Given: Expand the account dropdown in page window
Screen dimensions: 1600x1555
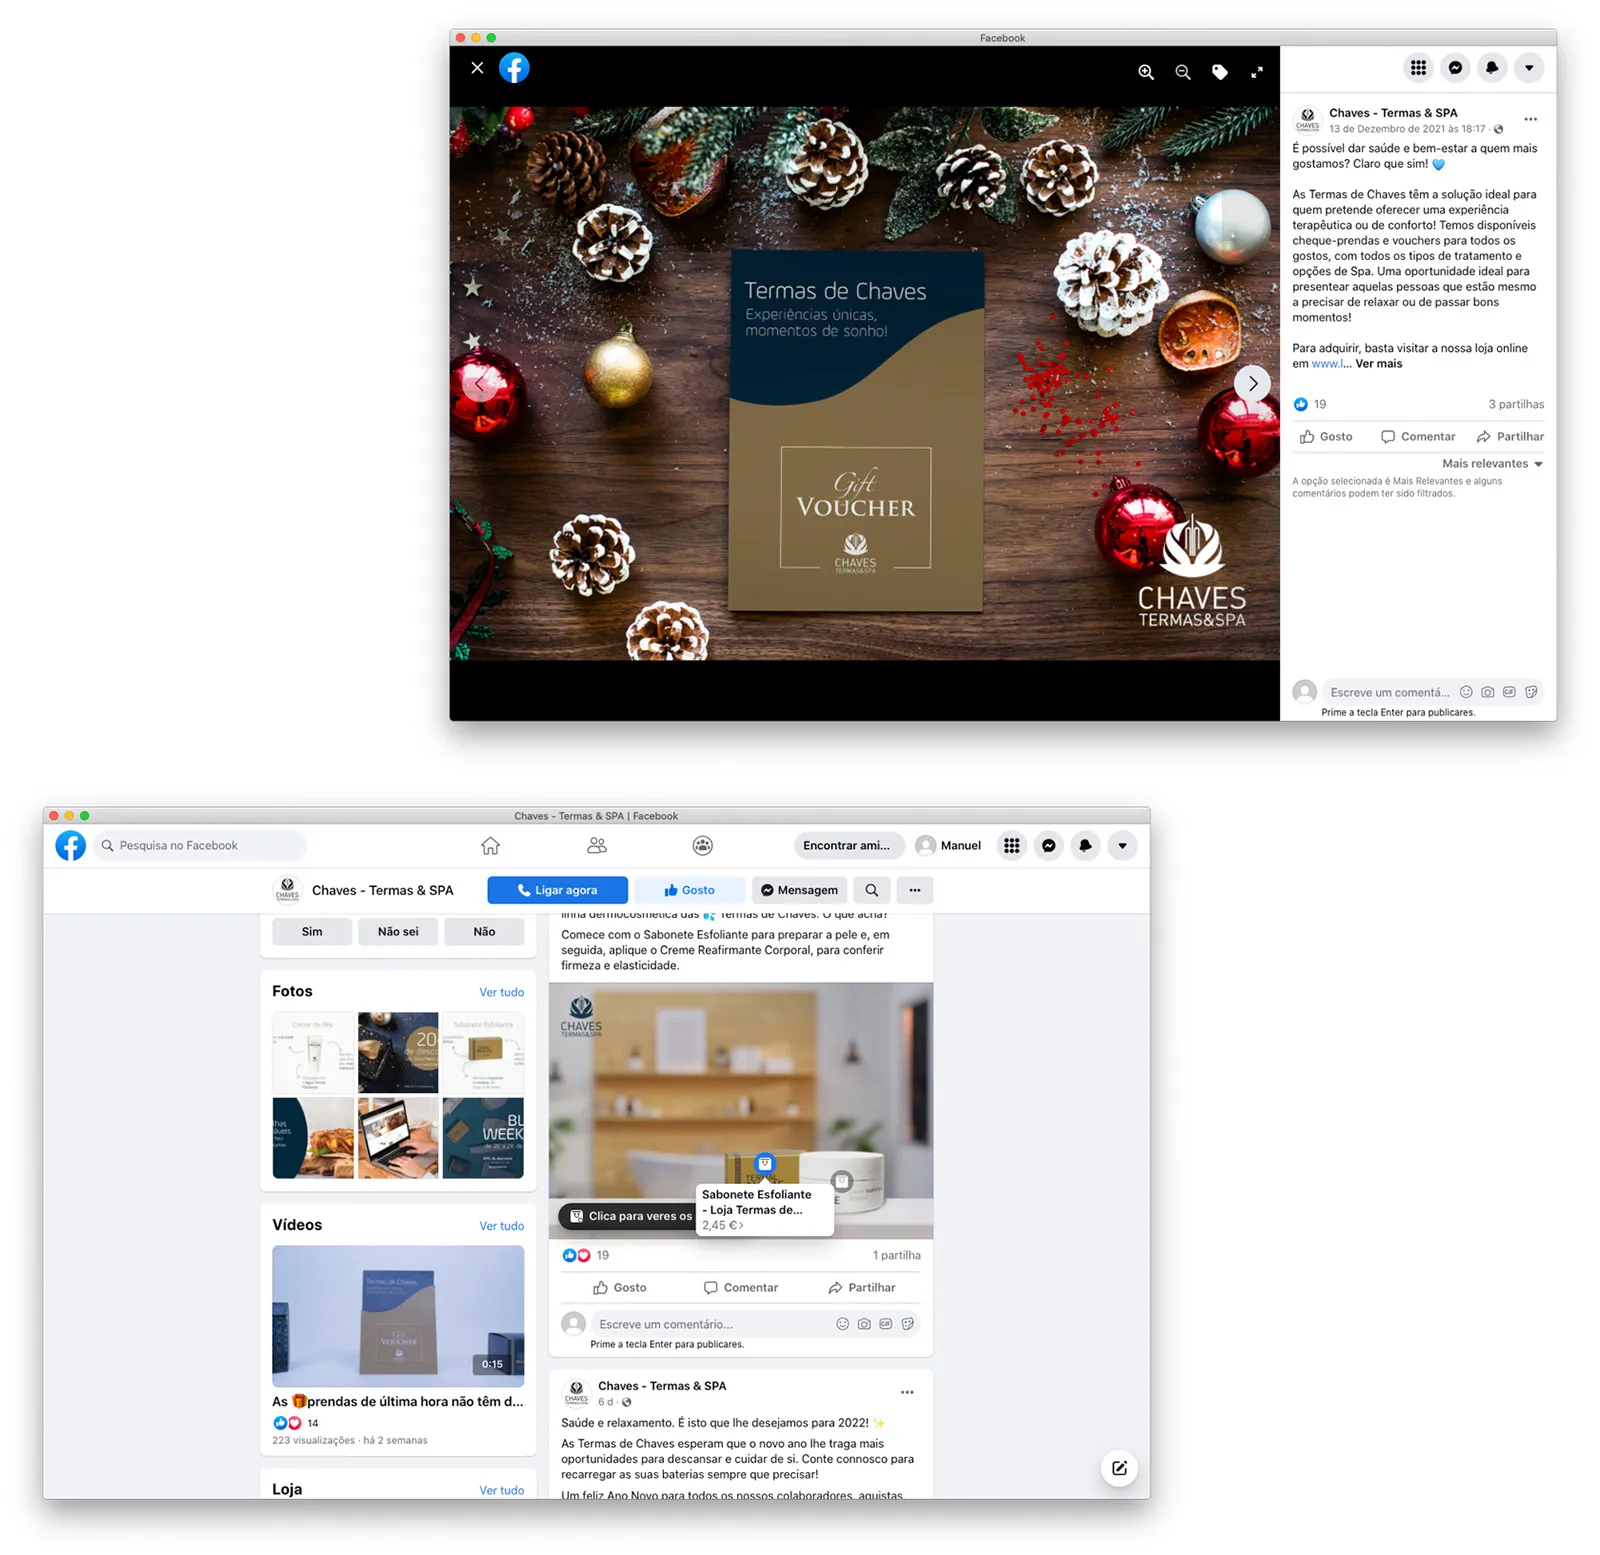Looking at the screenshot, I should tap(1122, 846).
